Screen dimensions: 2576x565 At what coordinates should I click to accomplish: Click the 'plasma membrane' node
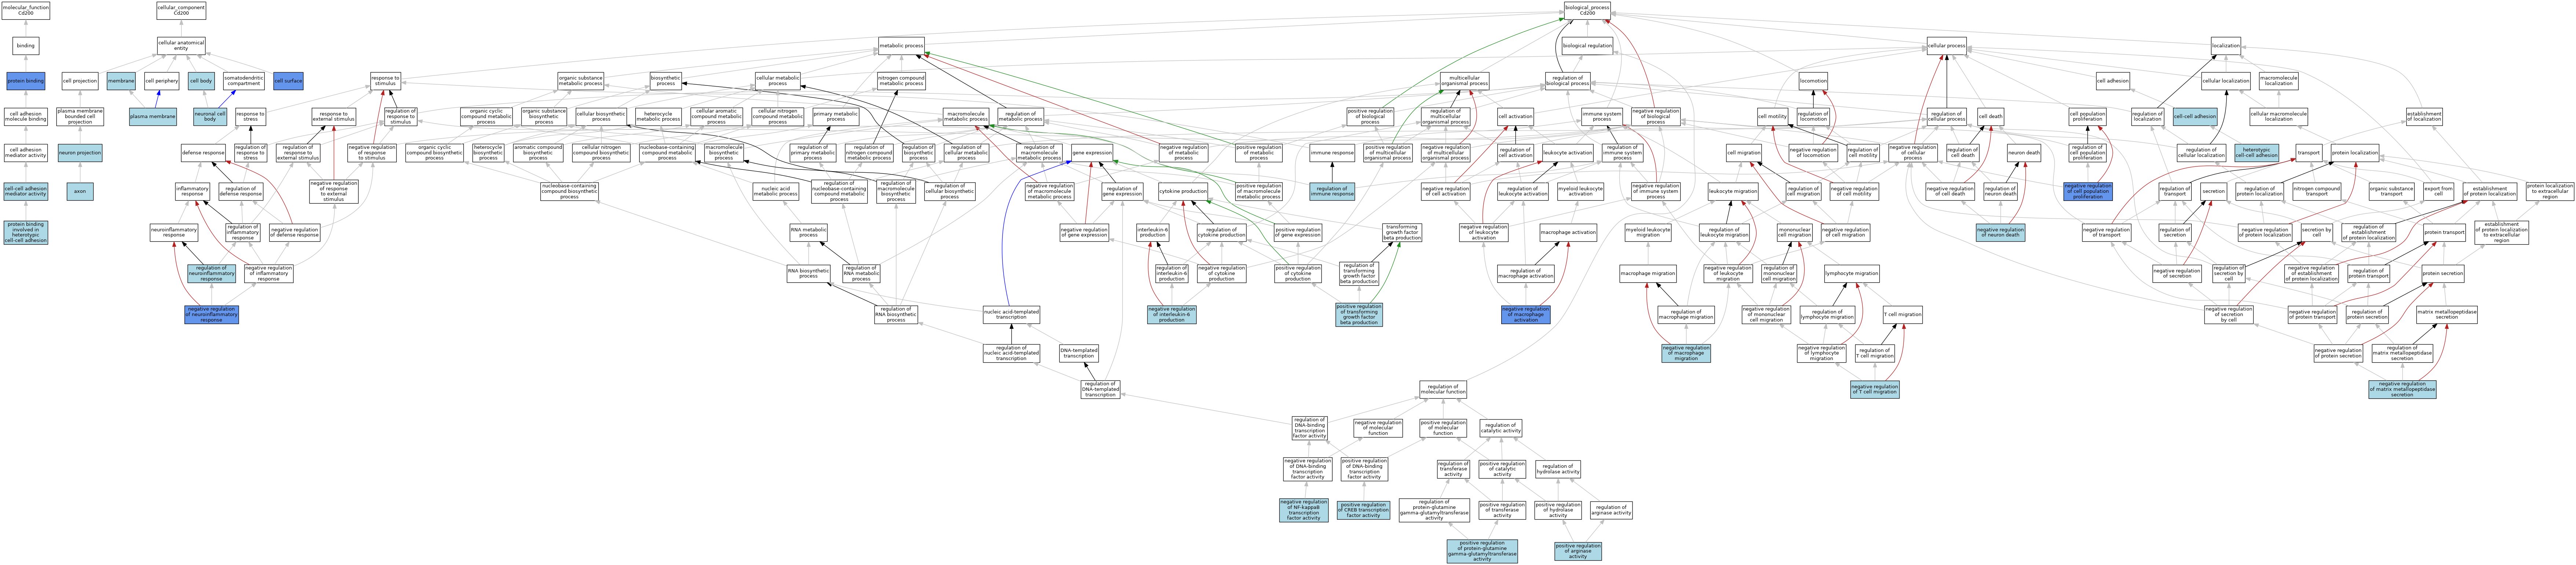[x=153, y=117]
